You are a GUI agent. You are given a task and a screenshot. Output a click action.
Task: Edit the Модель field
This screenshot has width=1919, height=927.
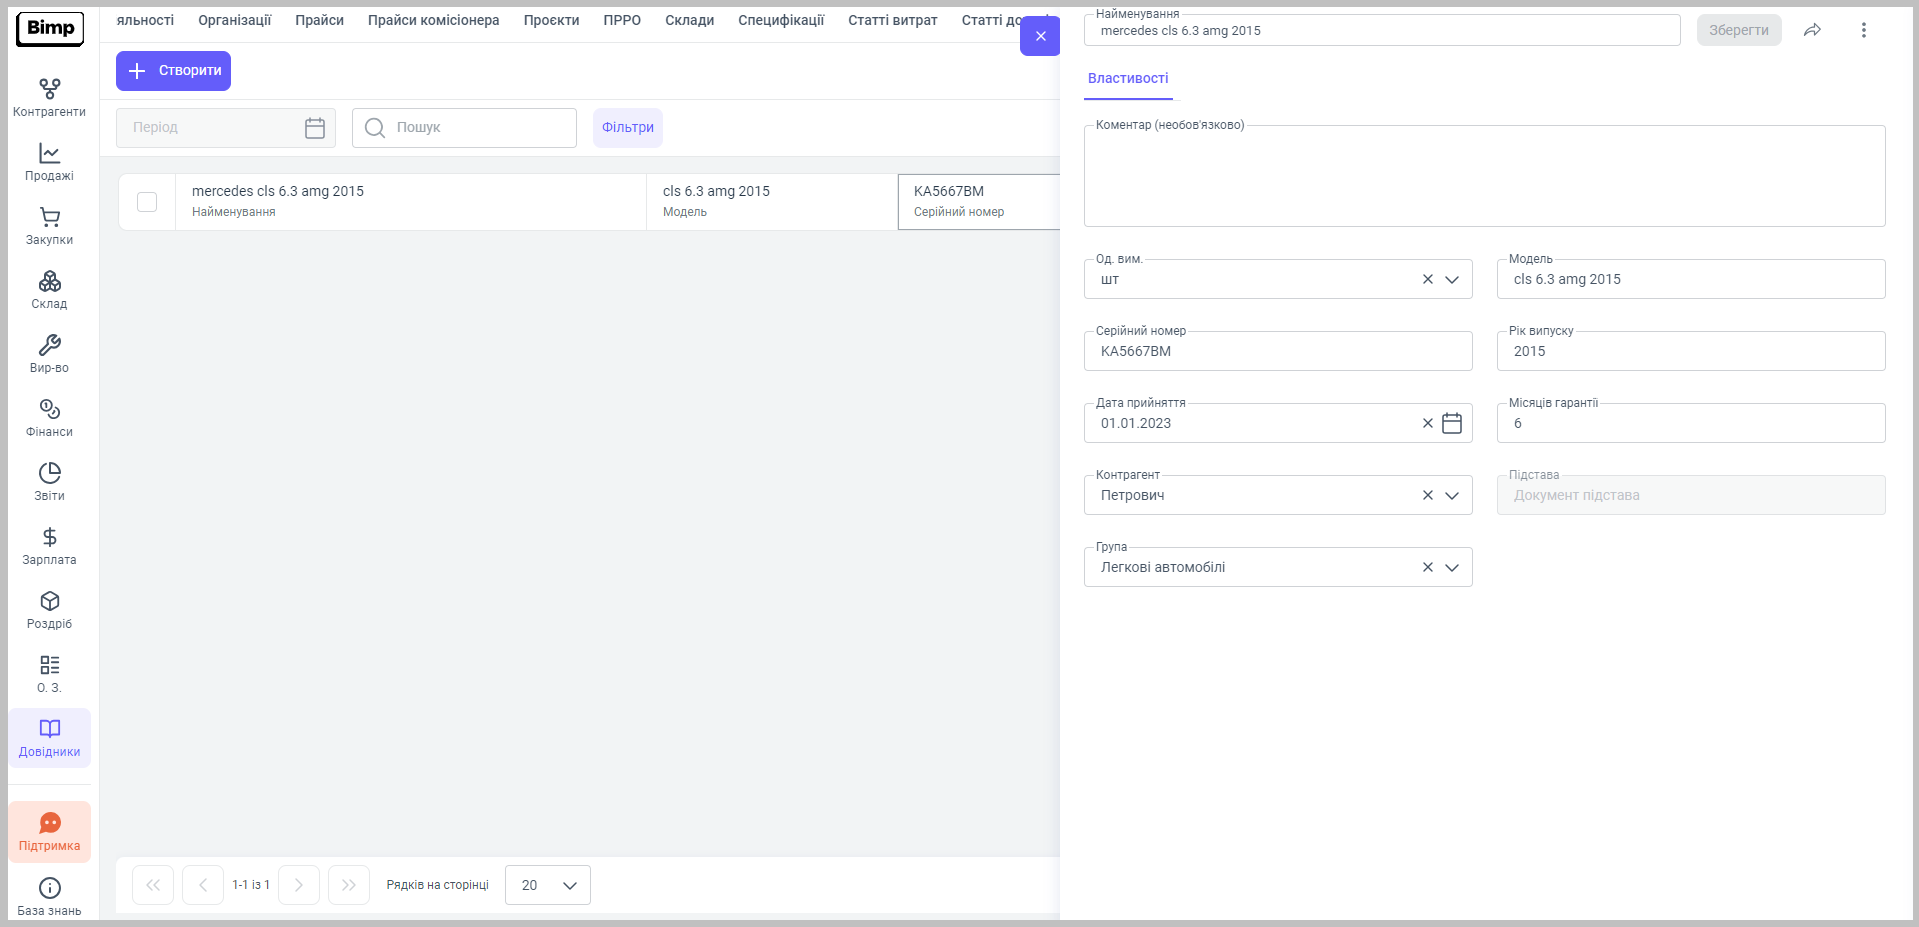click(x=1691, y=279)
